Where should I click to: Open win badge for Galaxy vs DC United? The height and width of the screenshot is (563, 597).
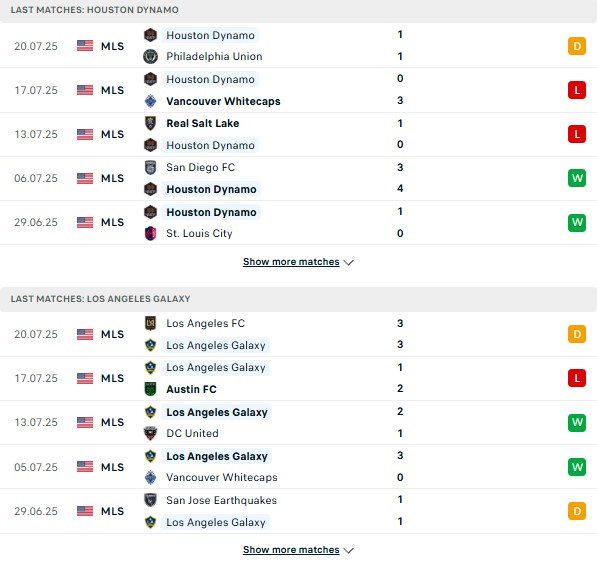pos(577,422)
